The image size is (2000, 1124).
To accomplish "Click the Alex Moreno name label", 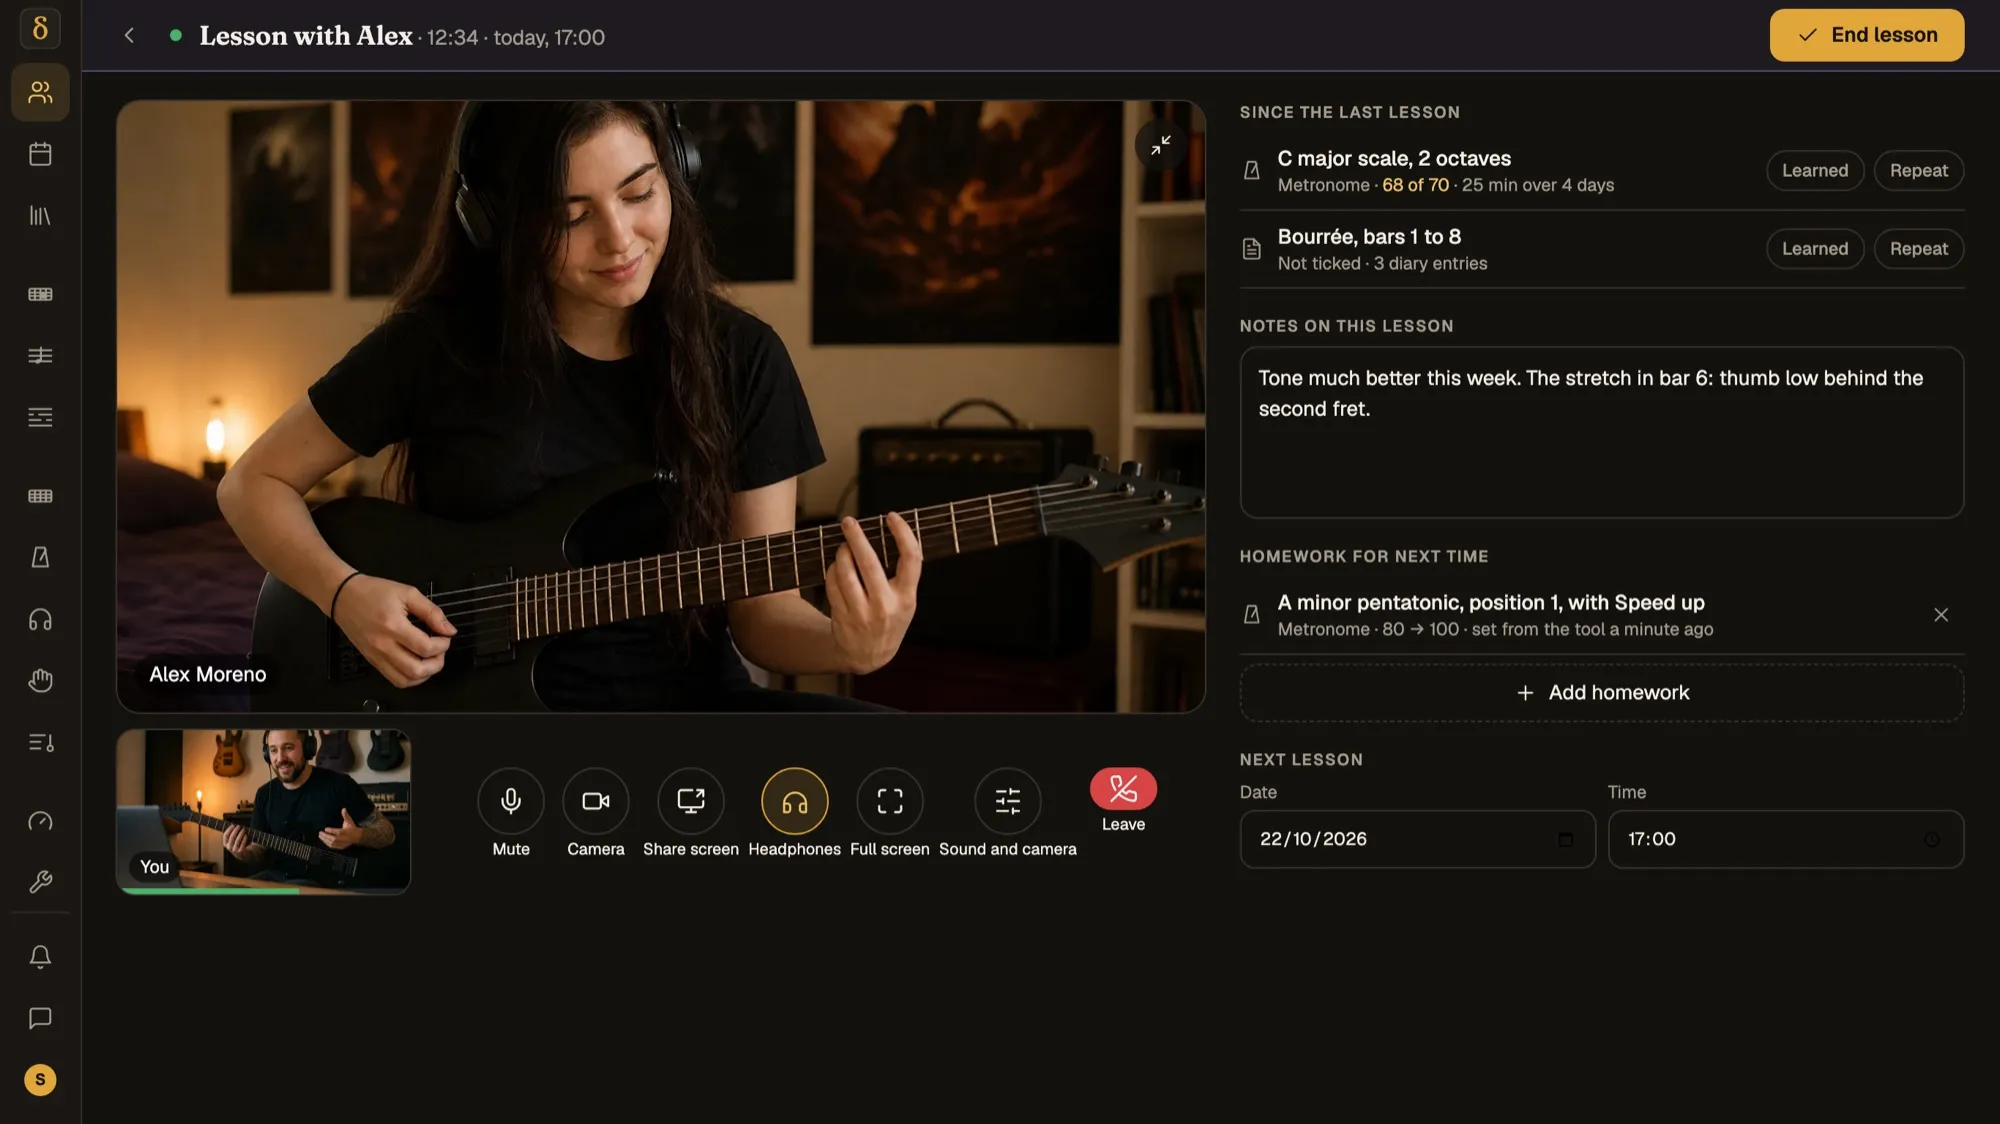I will coord(208,675).
